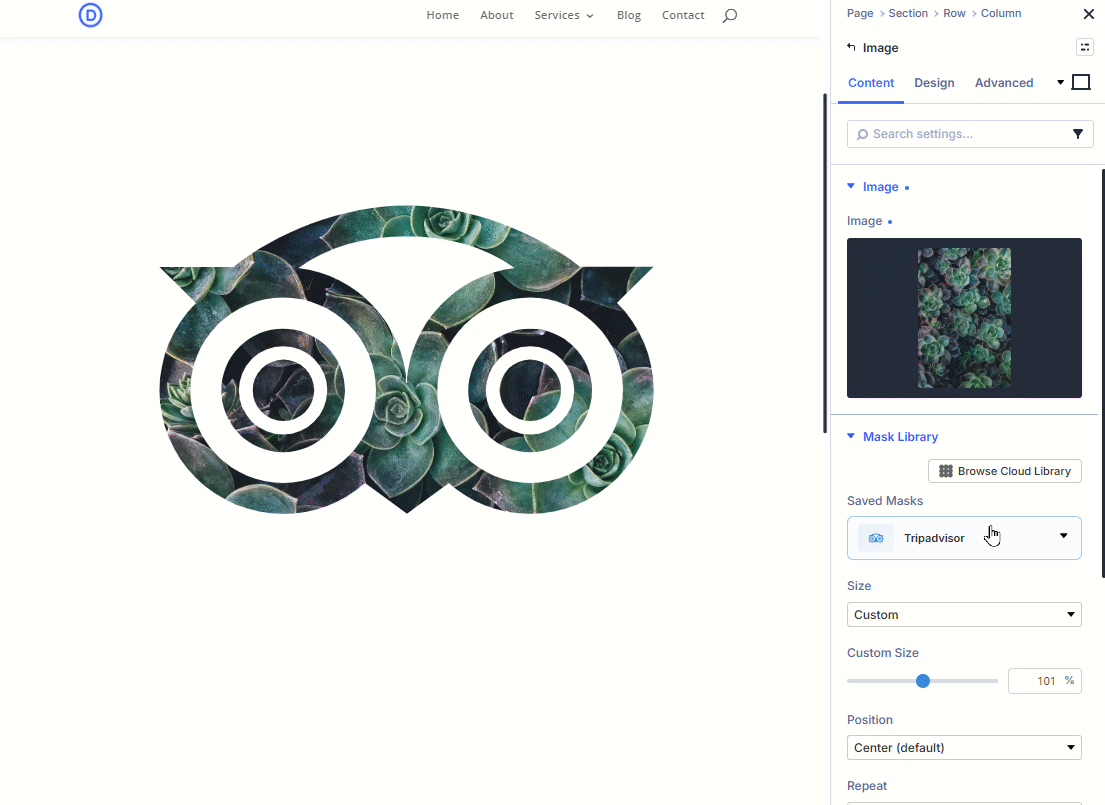Click the "Position" label

[870, 720]
